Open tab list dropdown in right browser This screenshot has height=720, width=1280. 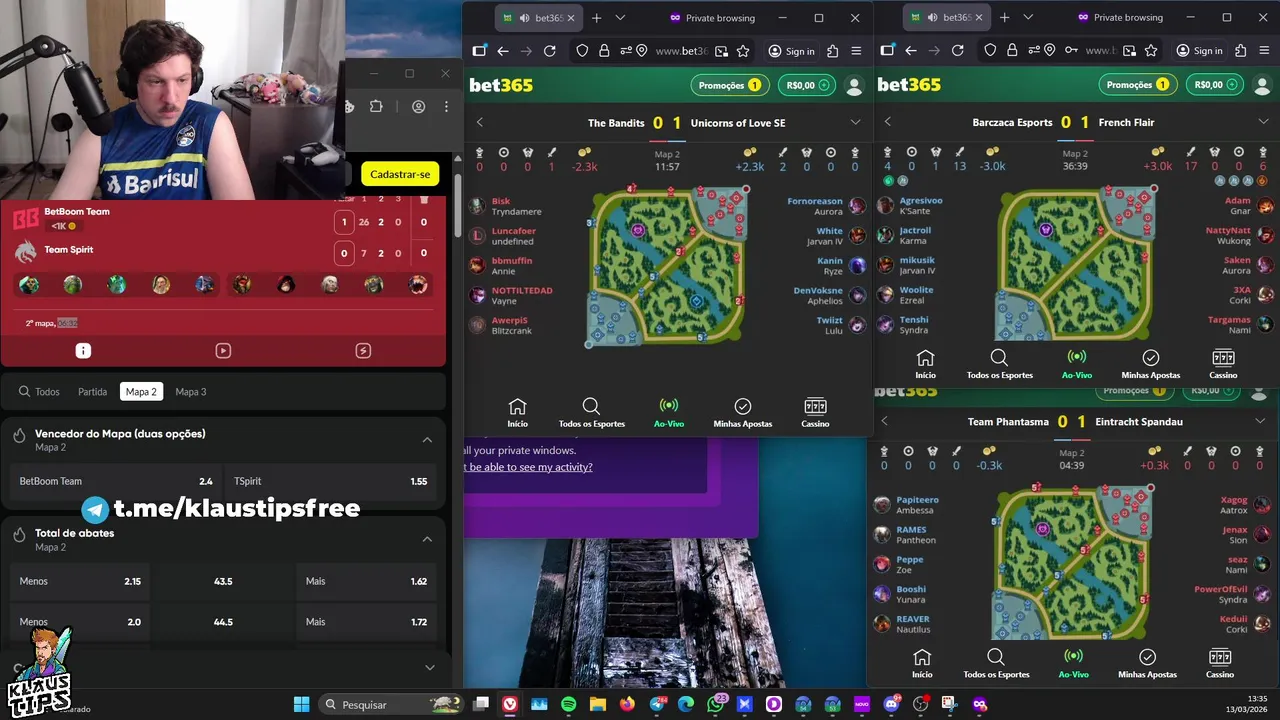(x=1028, y=18)
